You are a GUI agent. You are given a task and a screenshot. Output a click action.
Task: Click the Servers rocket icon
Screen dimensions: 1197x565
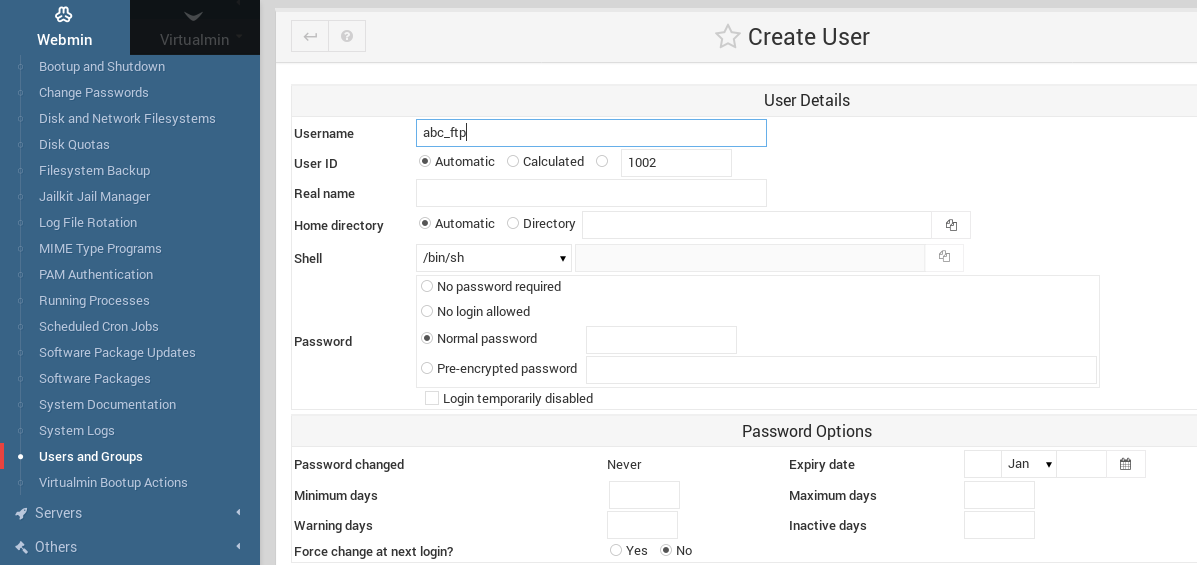point(21,513)
